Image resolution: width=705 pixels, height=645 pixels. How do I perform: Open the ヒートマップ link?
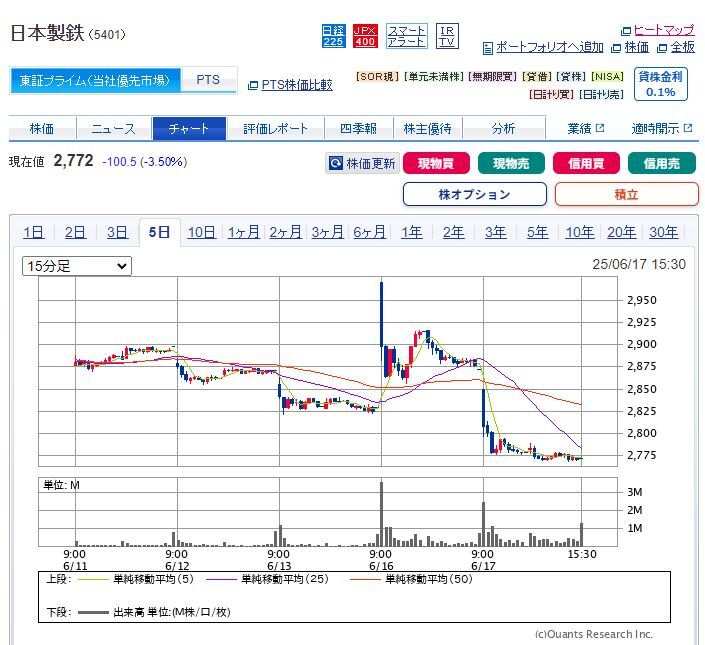pyautogui.click(x=664, y=30)
